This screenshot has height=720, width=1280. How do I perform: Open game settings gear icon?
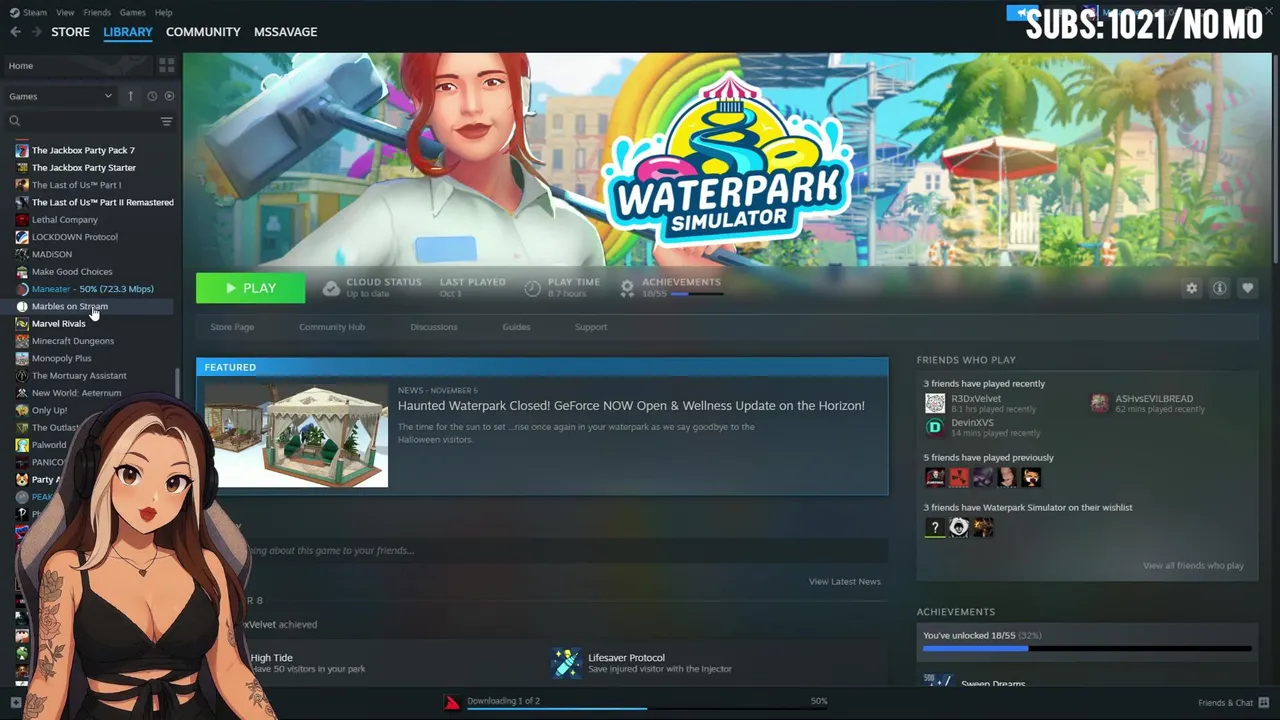tap(1191, 288)
